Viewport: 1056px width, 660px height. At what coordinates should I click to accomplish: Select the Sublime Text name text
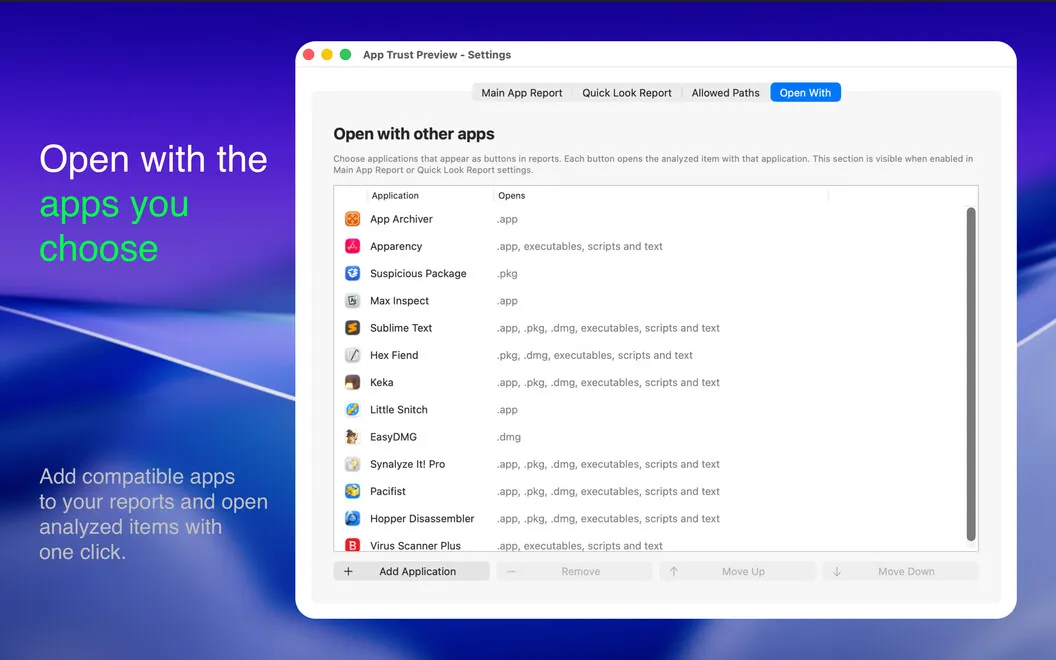(x=401, y=328)
